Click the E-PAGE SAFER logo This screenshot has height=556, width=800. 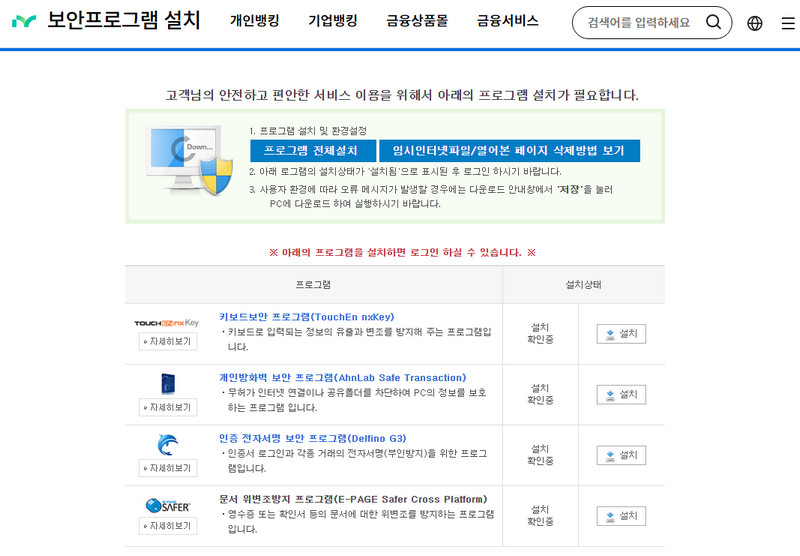pyautogui.click(x=168, y=506)
